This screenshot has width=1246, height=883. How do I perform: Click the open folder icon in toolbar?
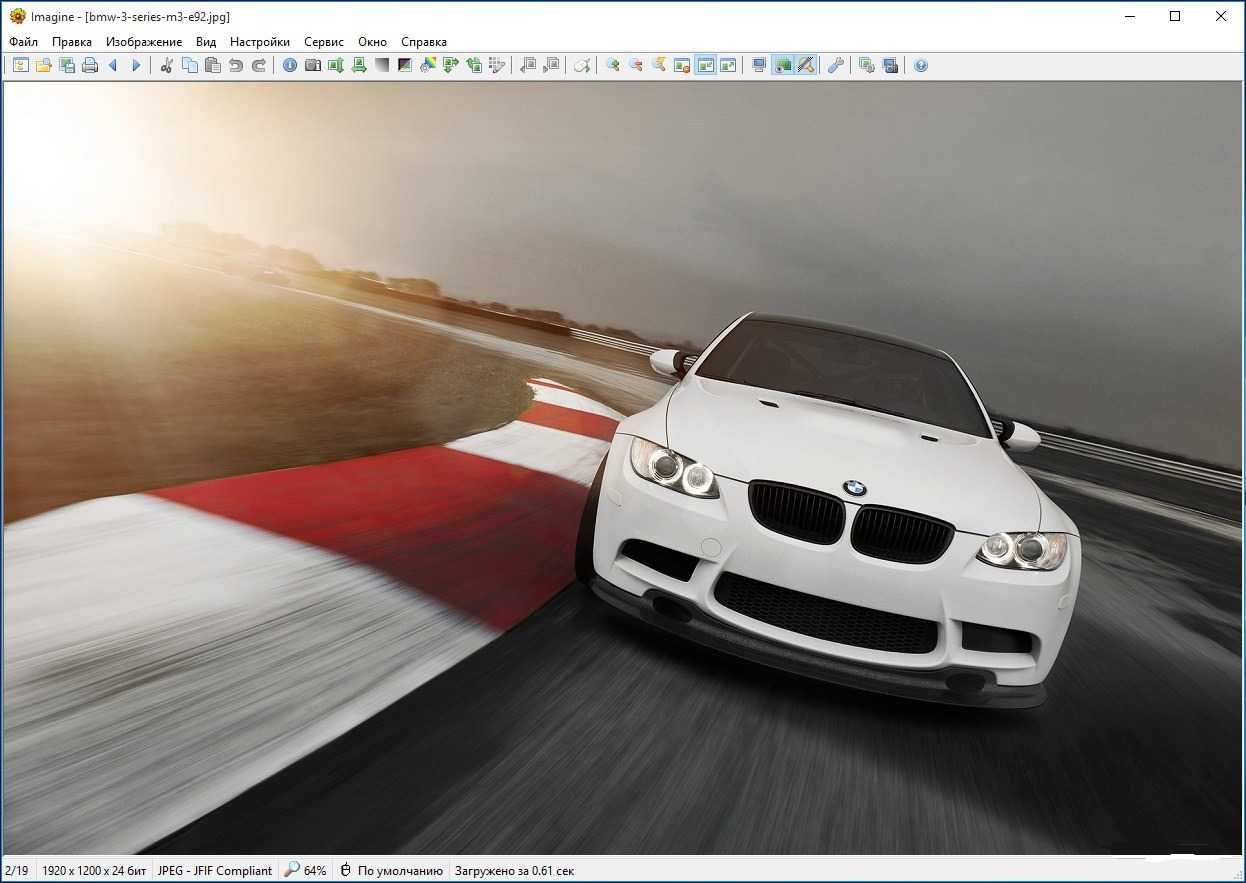(x=44, y=66)
